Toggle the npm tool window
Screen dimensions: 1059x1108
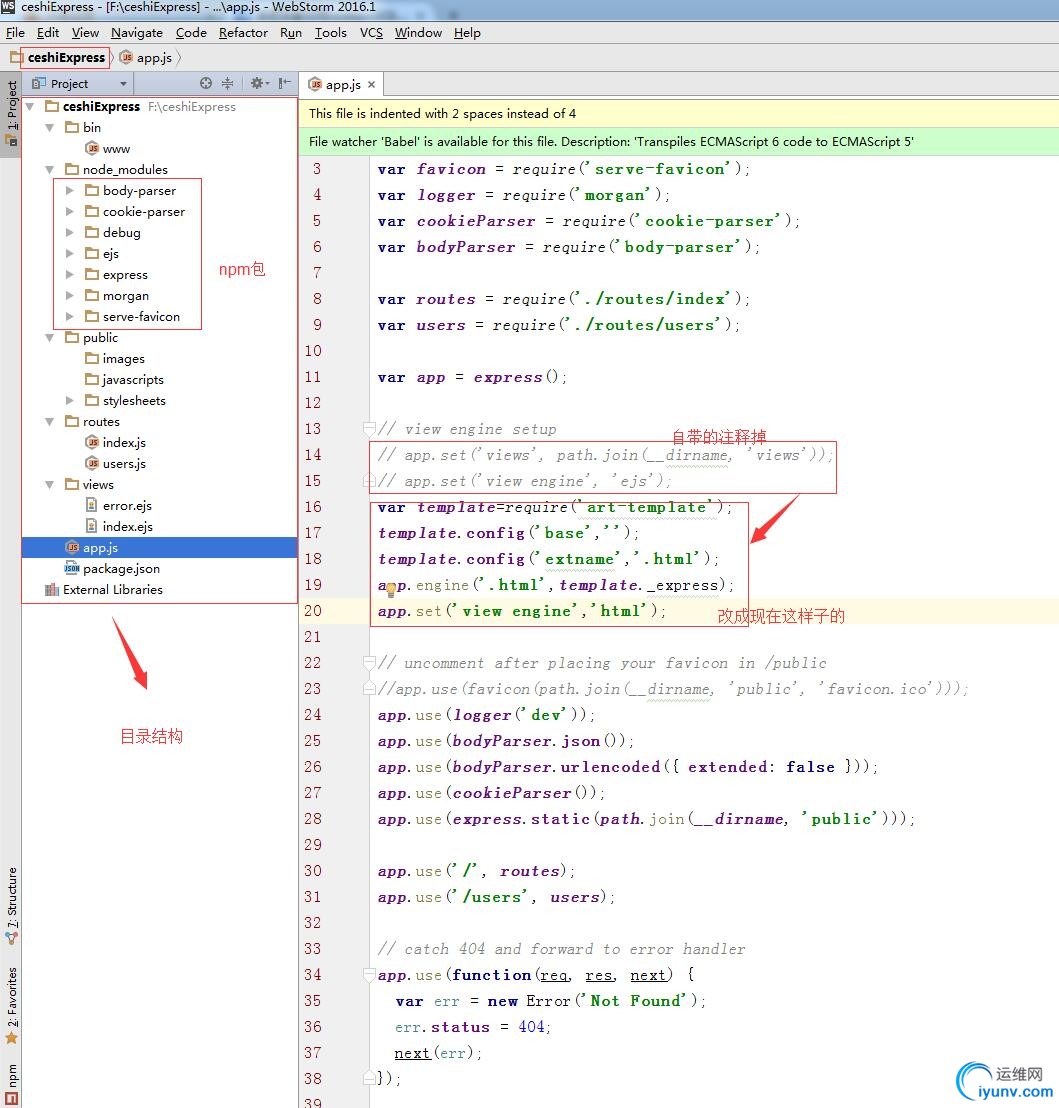click(x=11, y=1084)
